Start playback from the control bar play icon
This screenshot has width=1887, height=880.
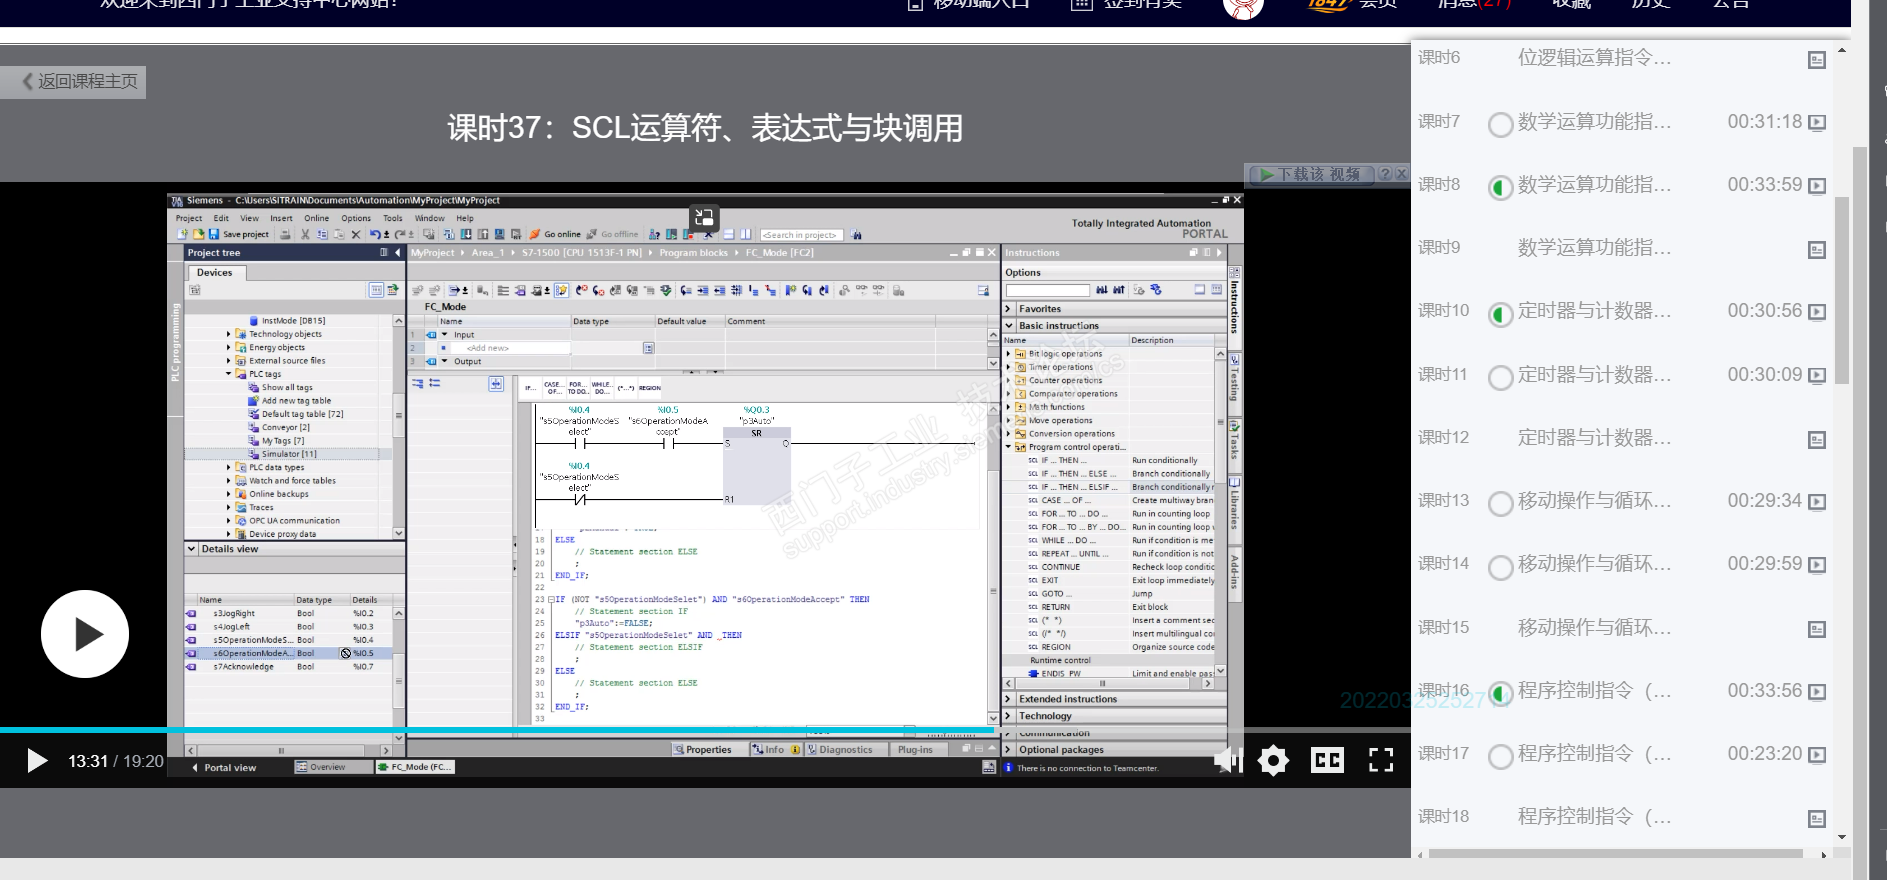click(x=37, y=761)
